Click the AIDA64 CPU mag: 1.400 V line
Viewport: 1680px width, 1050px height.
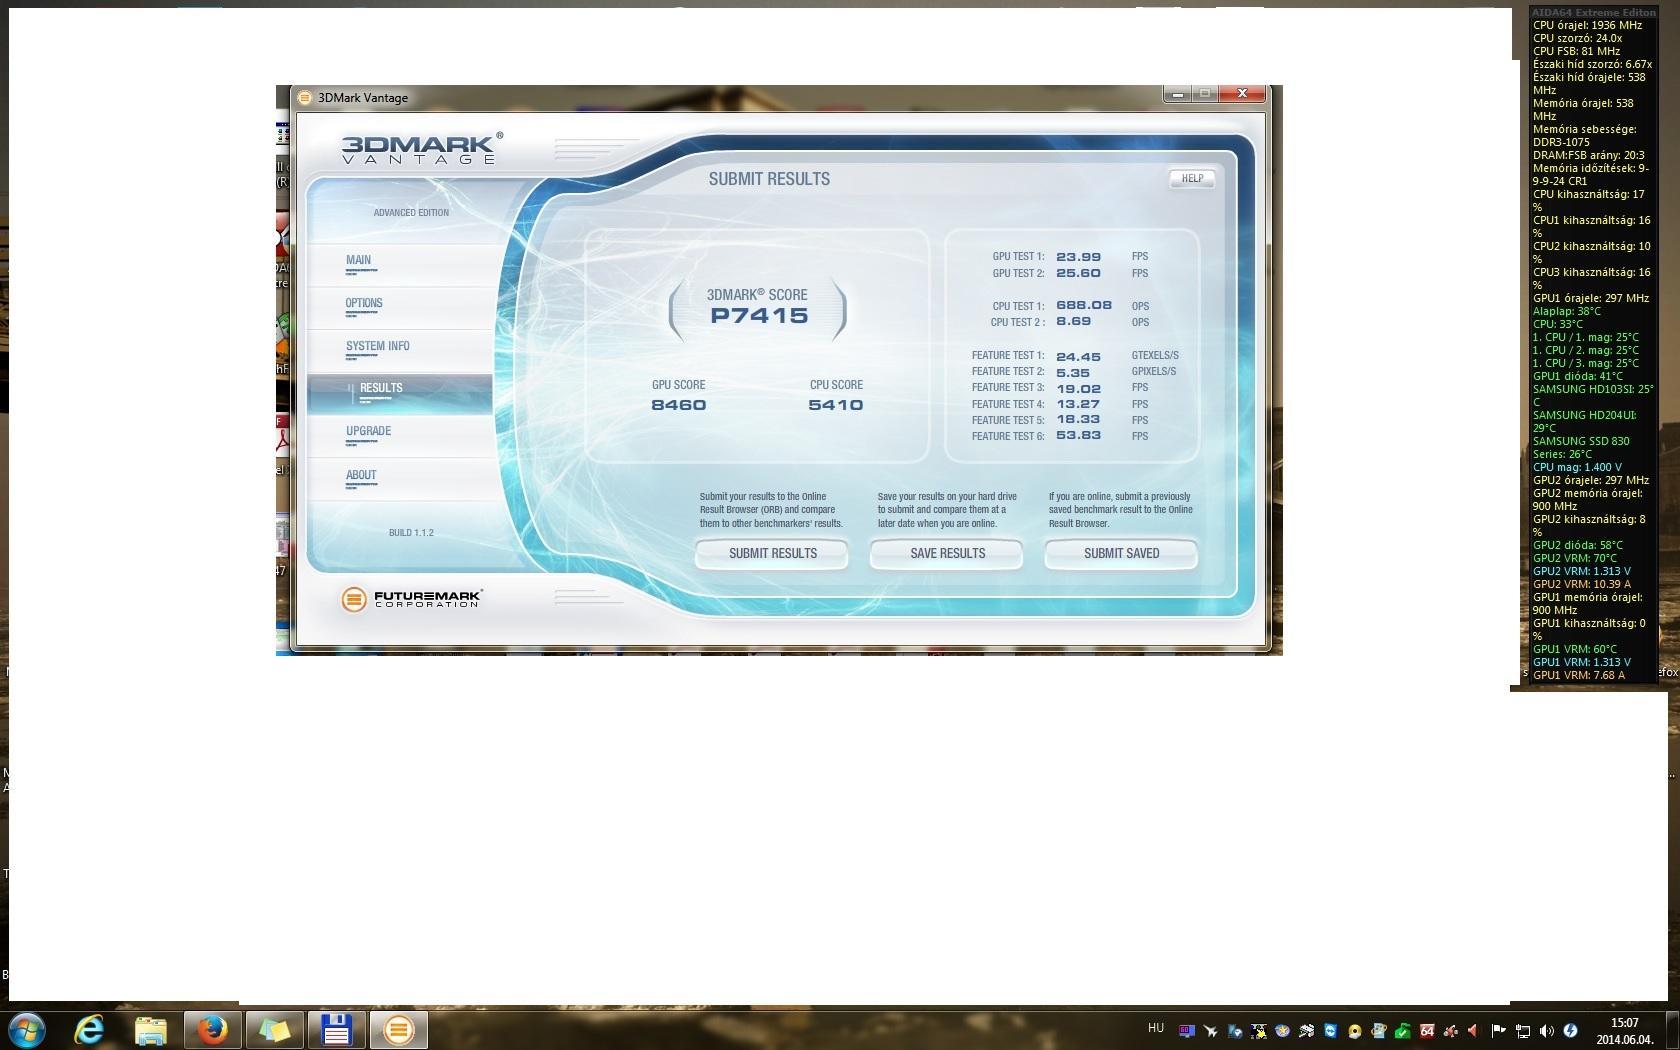point(1577,467)
